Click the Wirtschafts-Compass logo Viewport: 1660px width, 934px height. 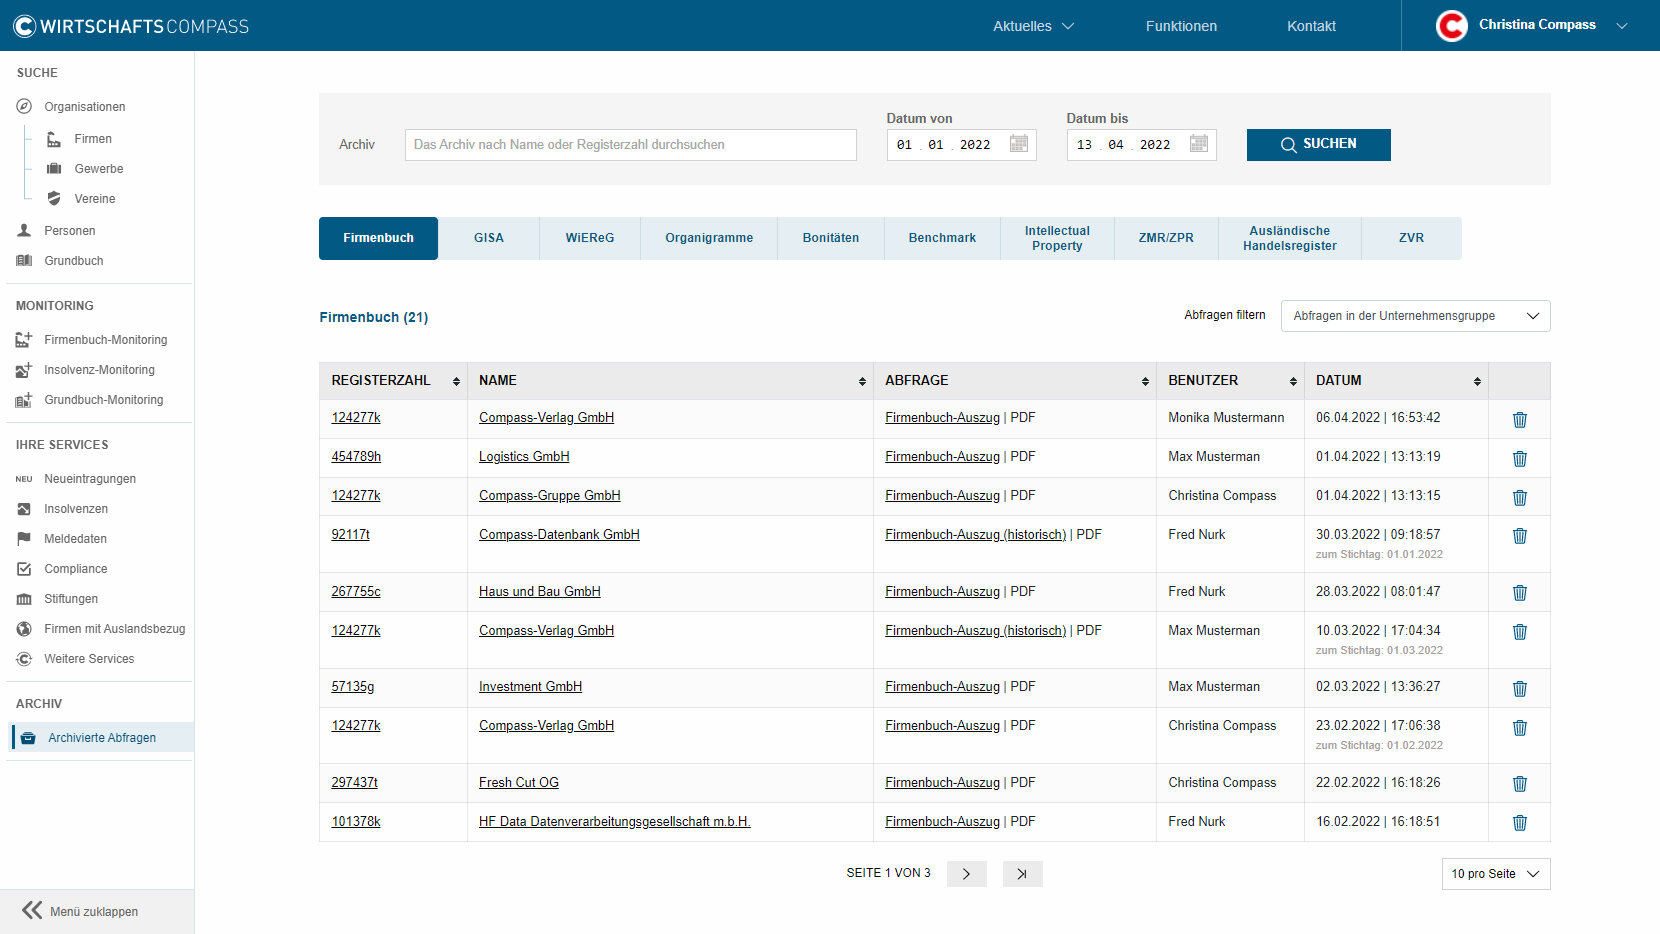131,26
